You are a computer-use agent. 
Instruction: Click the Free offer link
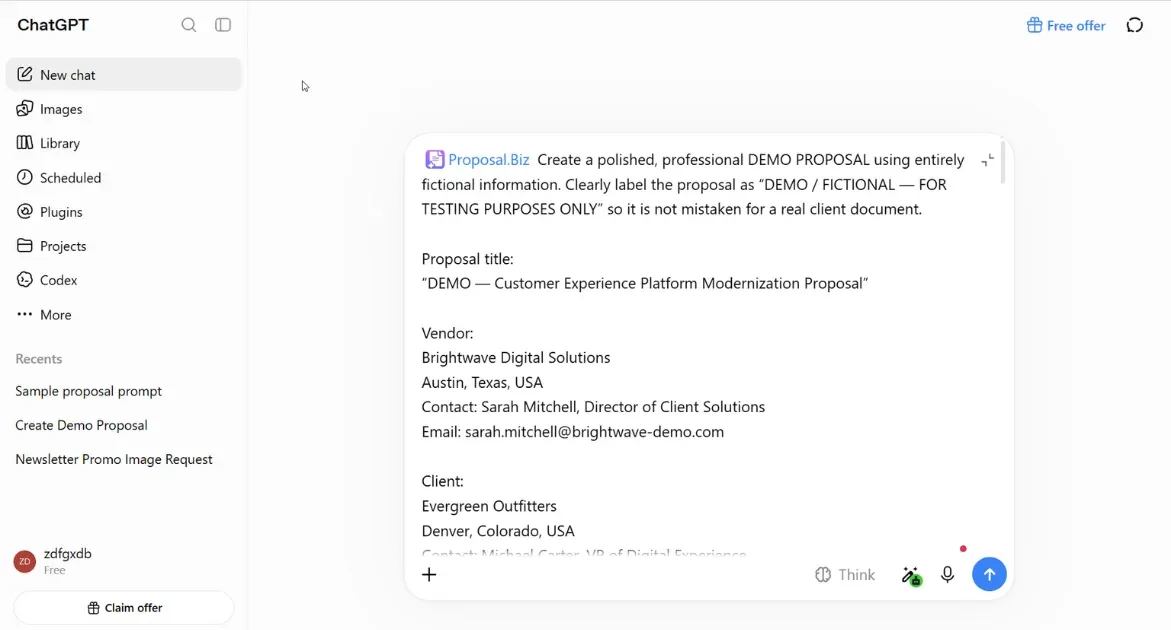1066,25
